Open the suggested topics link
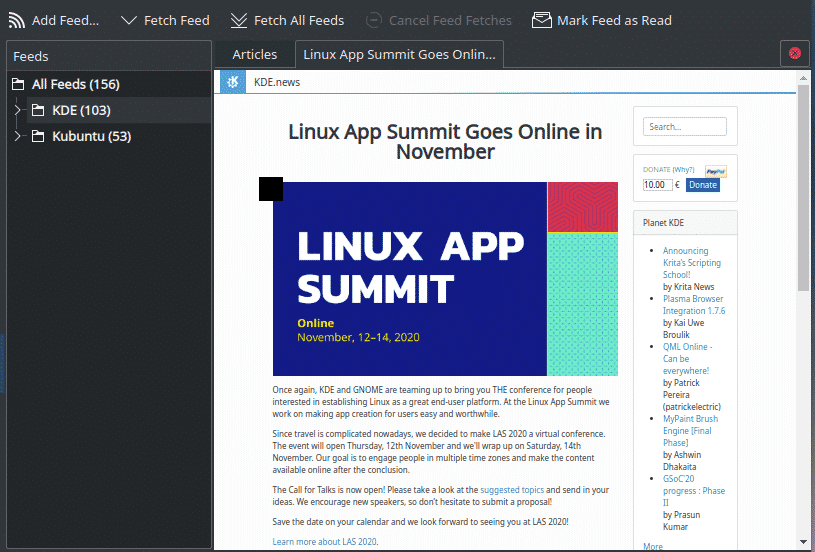 (x=512, y=490)
